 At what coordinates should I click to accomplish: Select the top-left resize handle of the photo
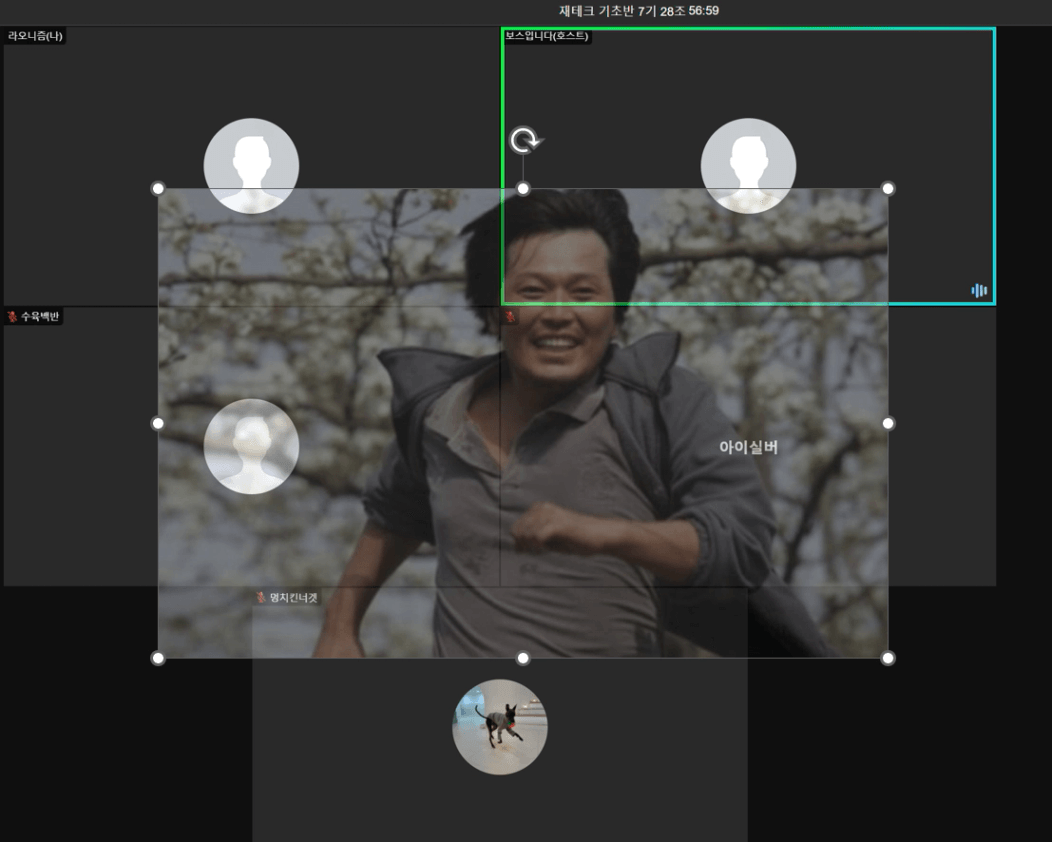pyautogui.click(x=158, y=189)
